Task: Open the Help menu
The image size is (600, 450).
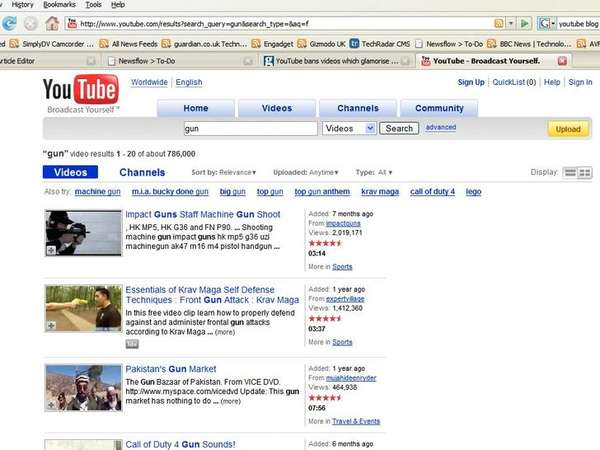Action: click(x=118, y=5)
